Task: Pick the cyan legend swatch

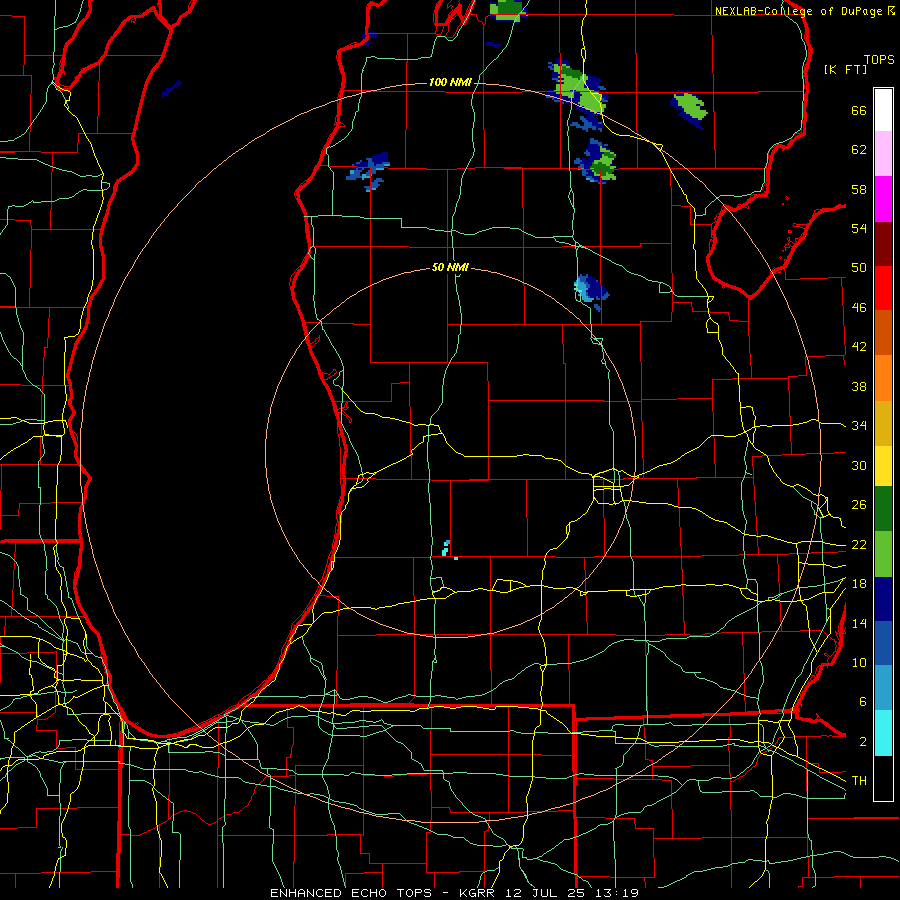Action: 883,733
